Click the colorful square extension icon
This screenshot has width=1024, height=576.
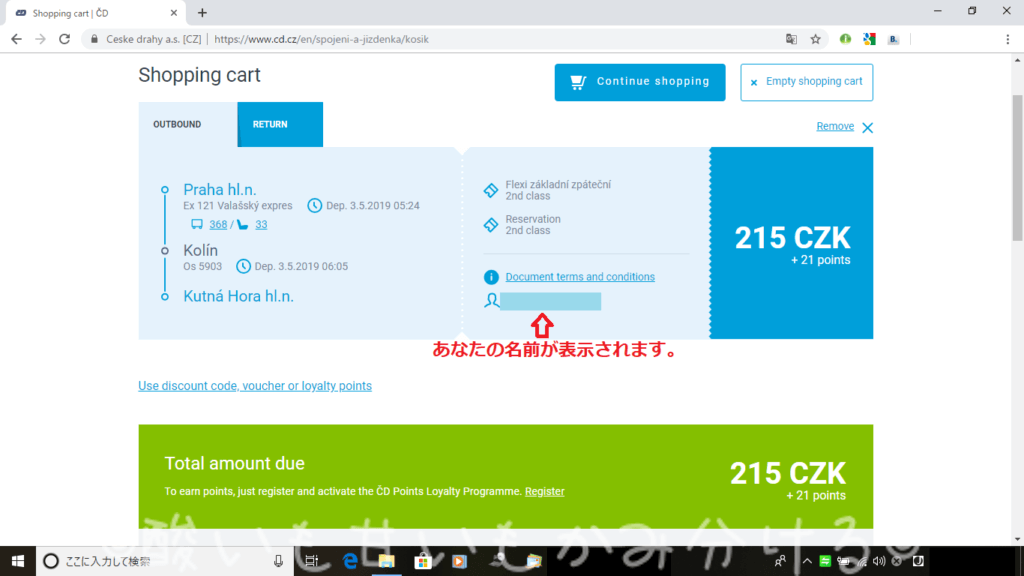pyautogui.click(x=869, y=39)
